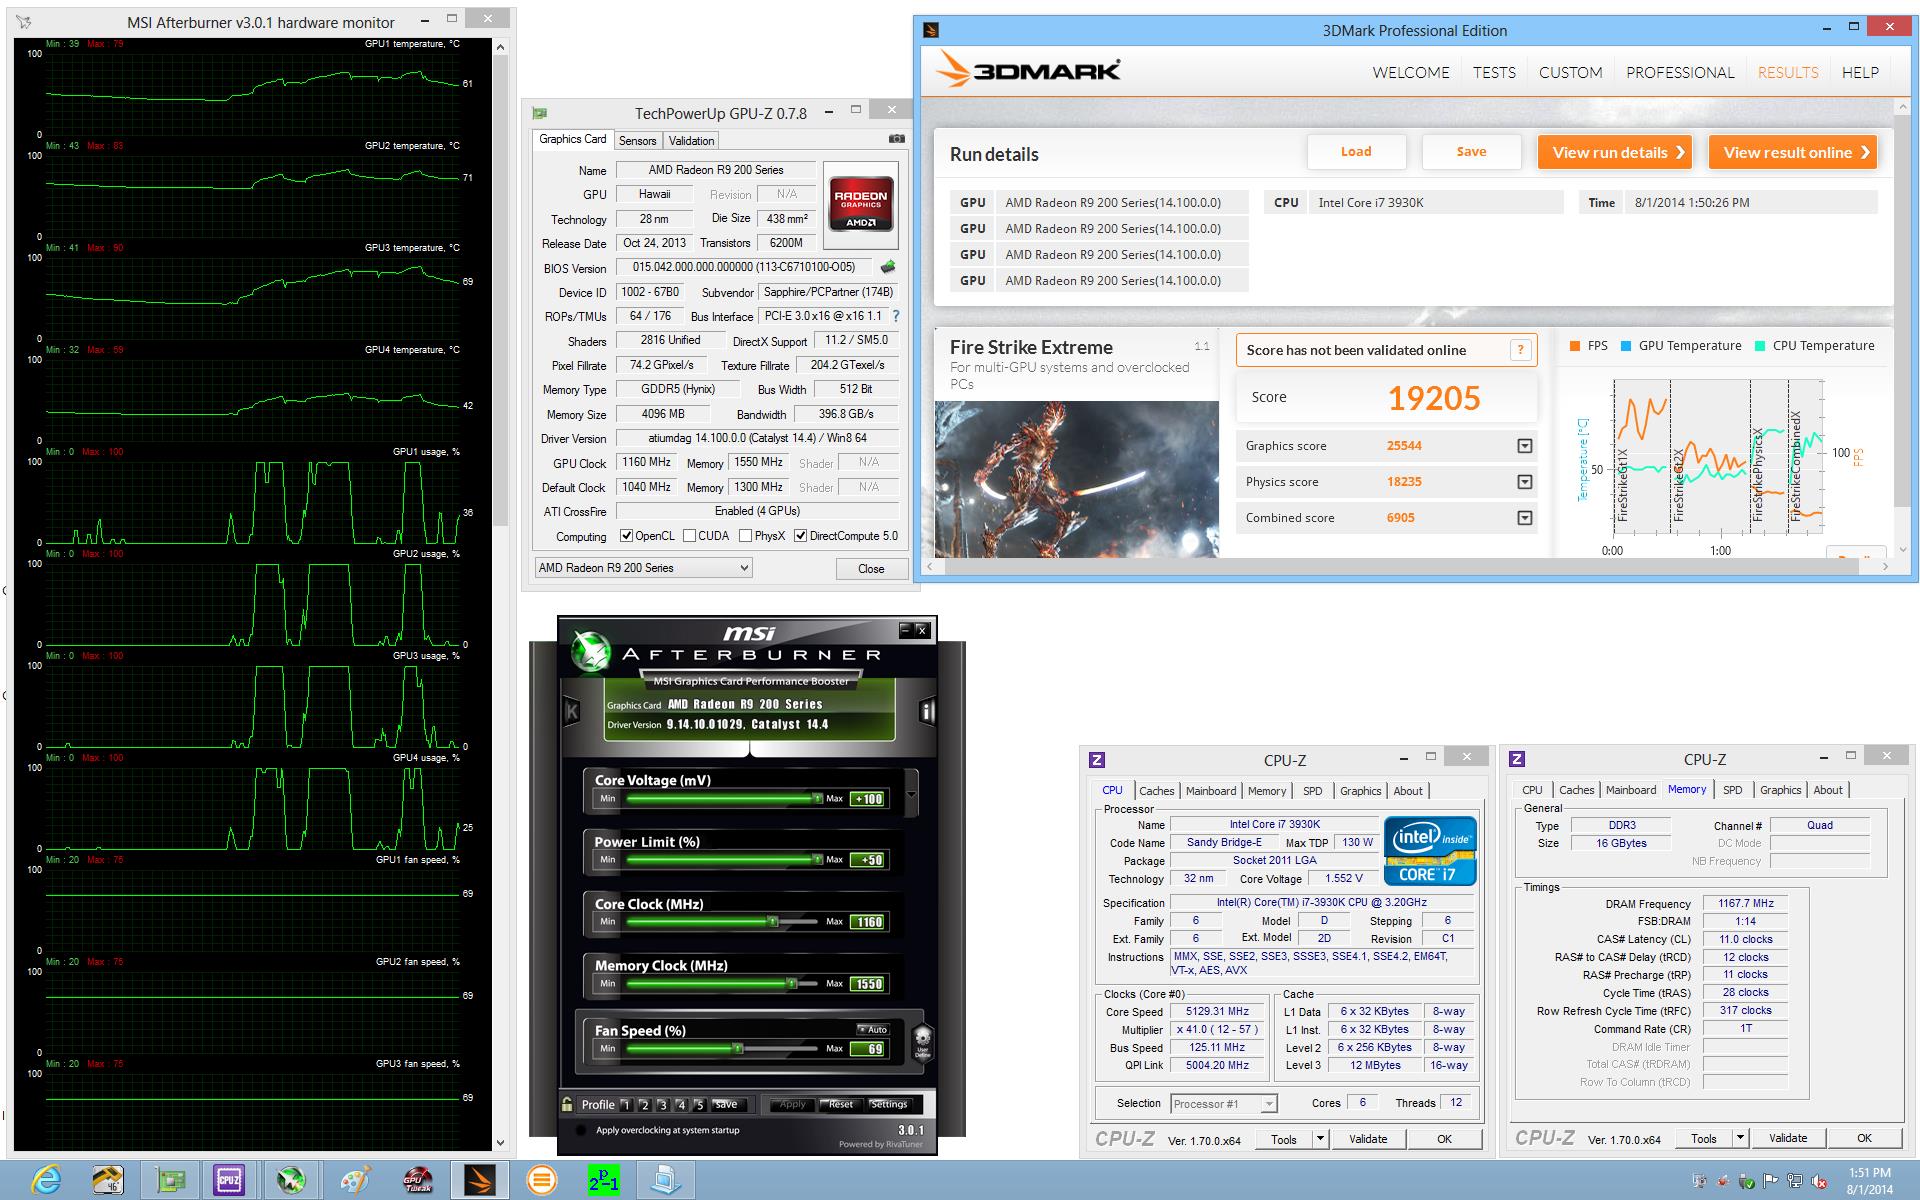This screenshot has height=1200, width=1920.
Task: Expand the Core Voltage side arrow
Action: click(911, 795)
